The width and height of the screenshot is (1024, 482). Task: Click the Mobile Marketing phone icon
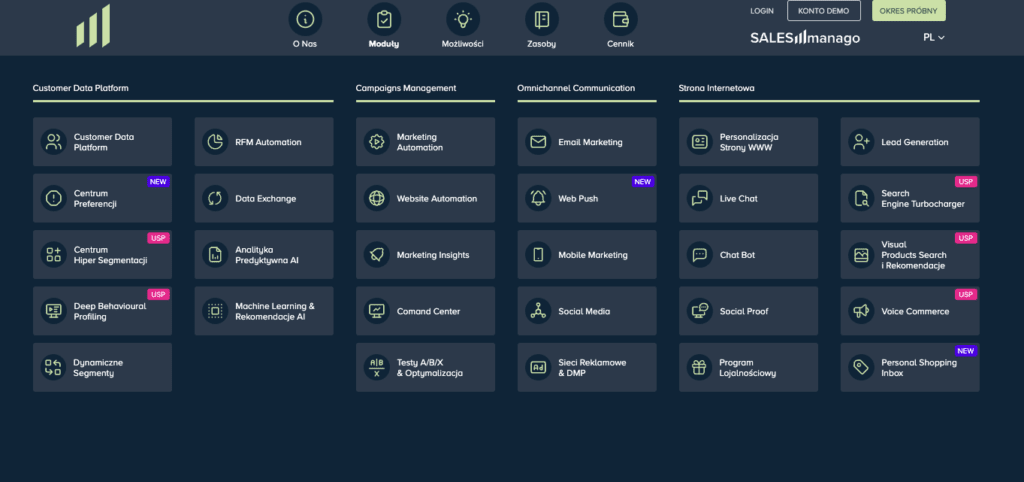(538, 255)
